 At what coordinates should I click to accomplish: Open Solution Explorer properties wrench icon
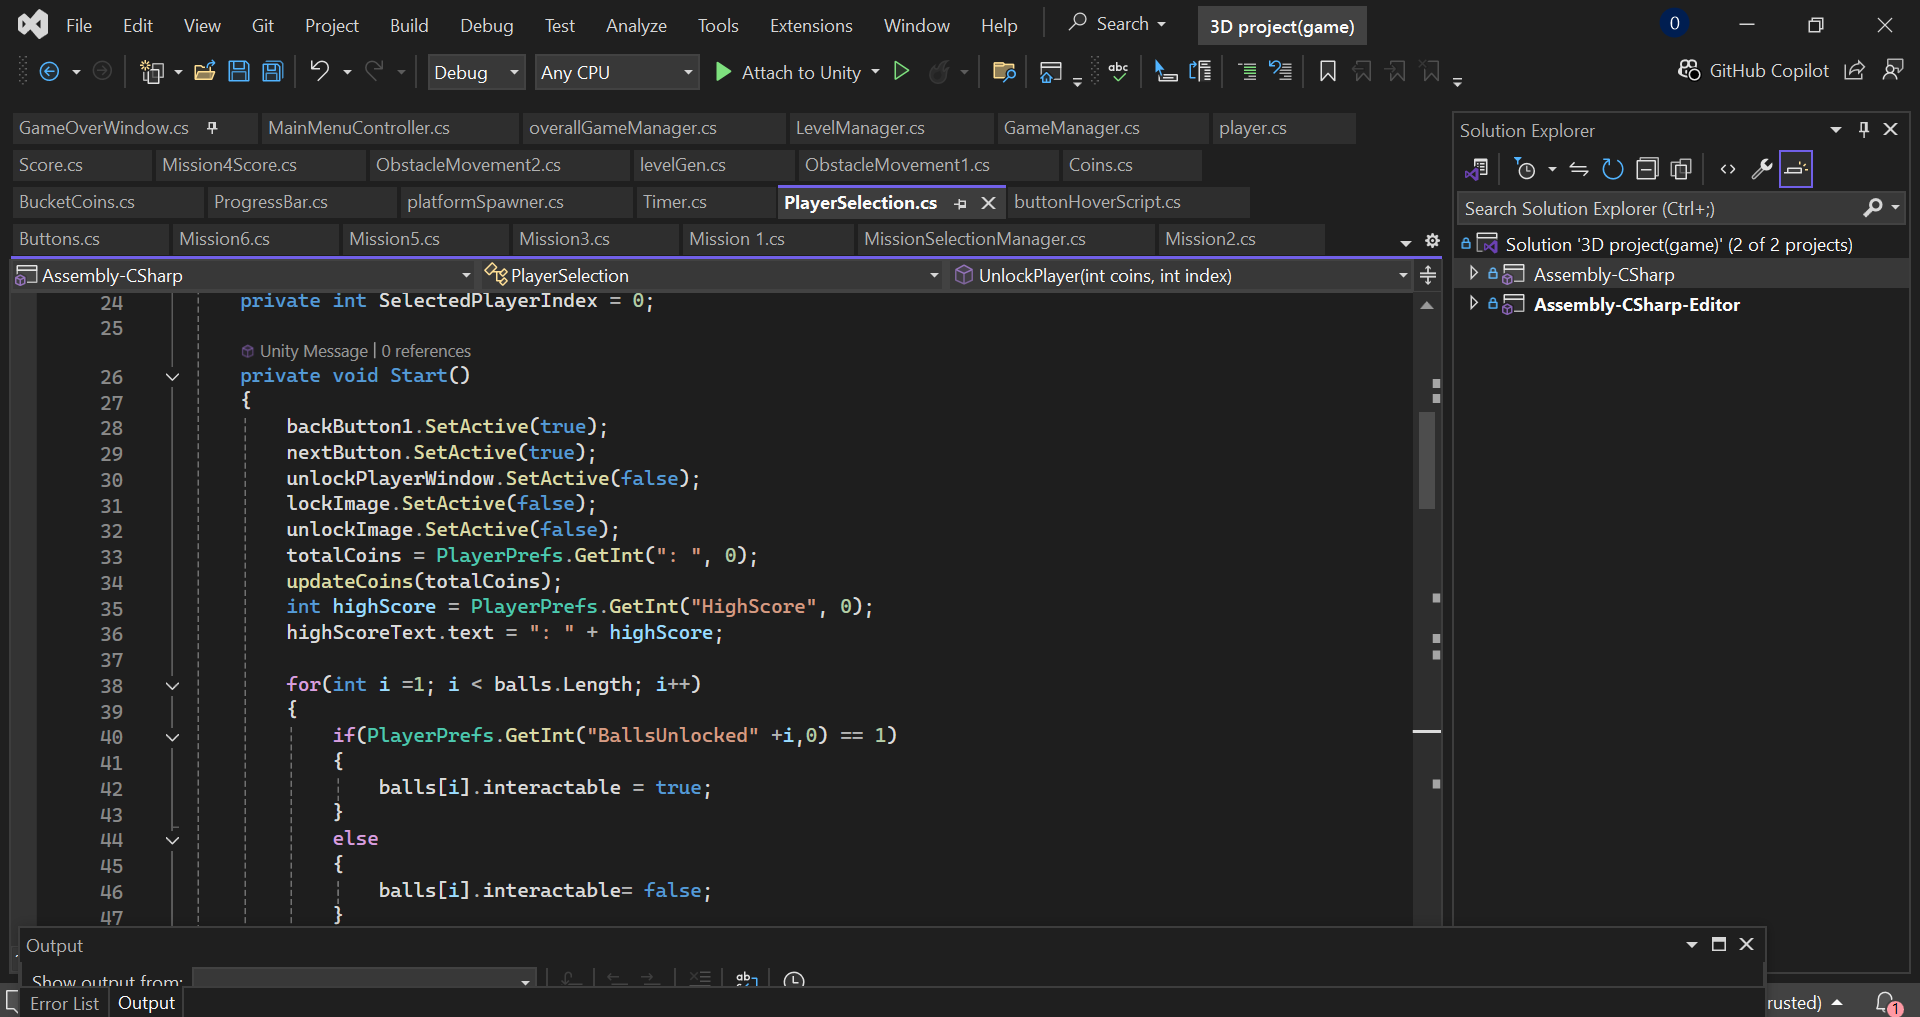coord(1762,169)
